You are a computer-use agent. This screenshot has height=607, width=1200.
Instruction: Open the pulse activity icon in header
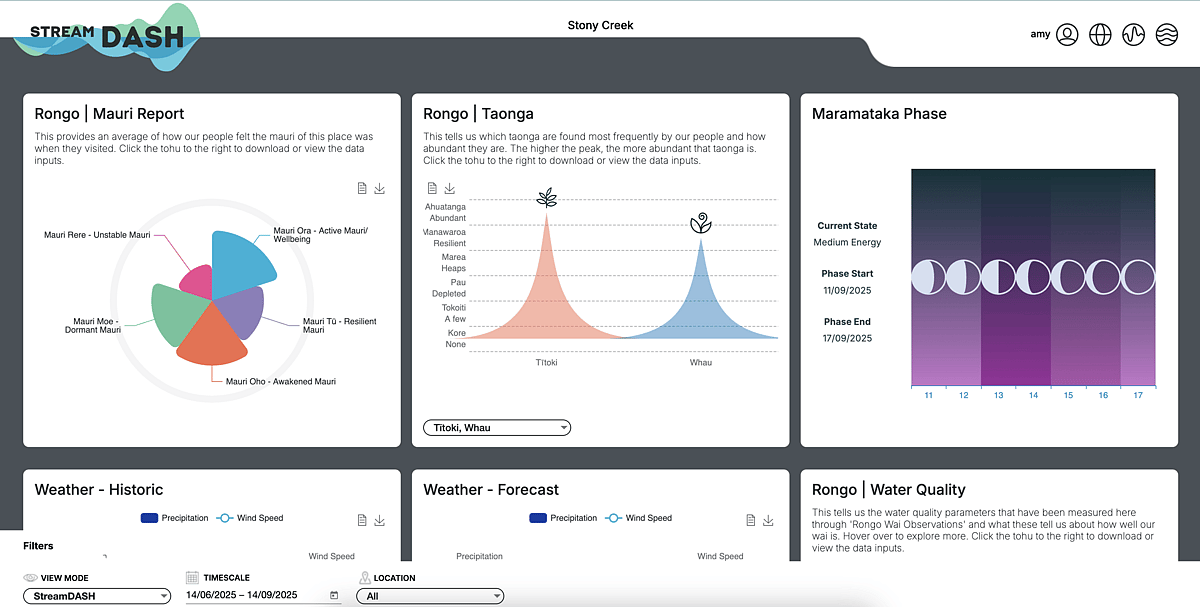pos(1133,35)
